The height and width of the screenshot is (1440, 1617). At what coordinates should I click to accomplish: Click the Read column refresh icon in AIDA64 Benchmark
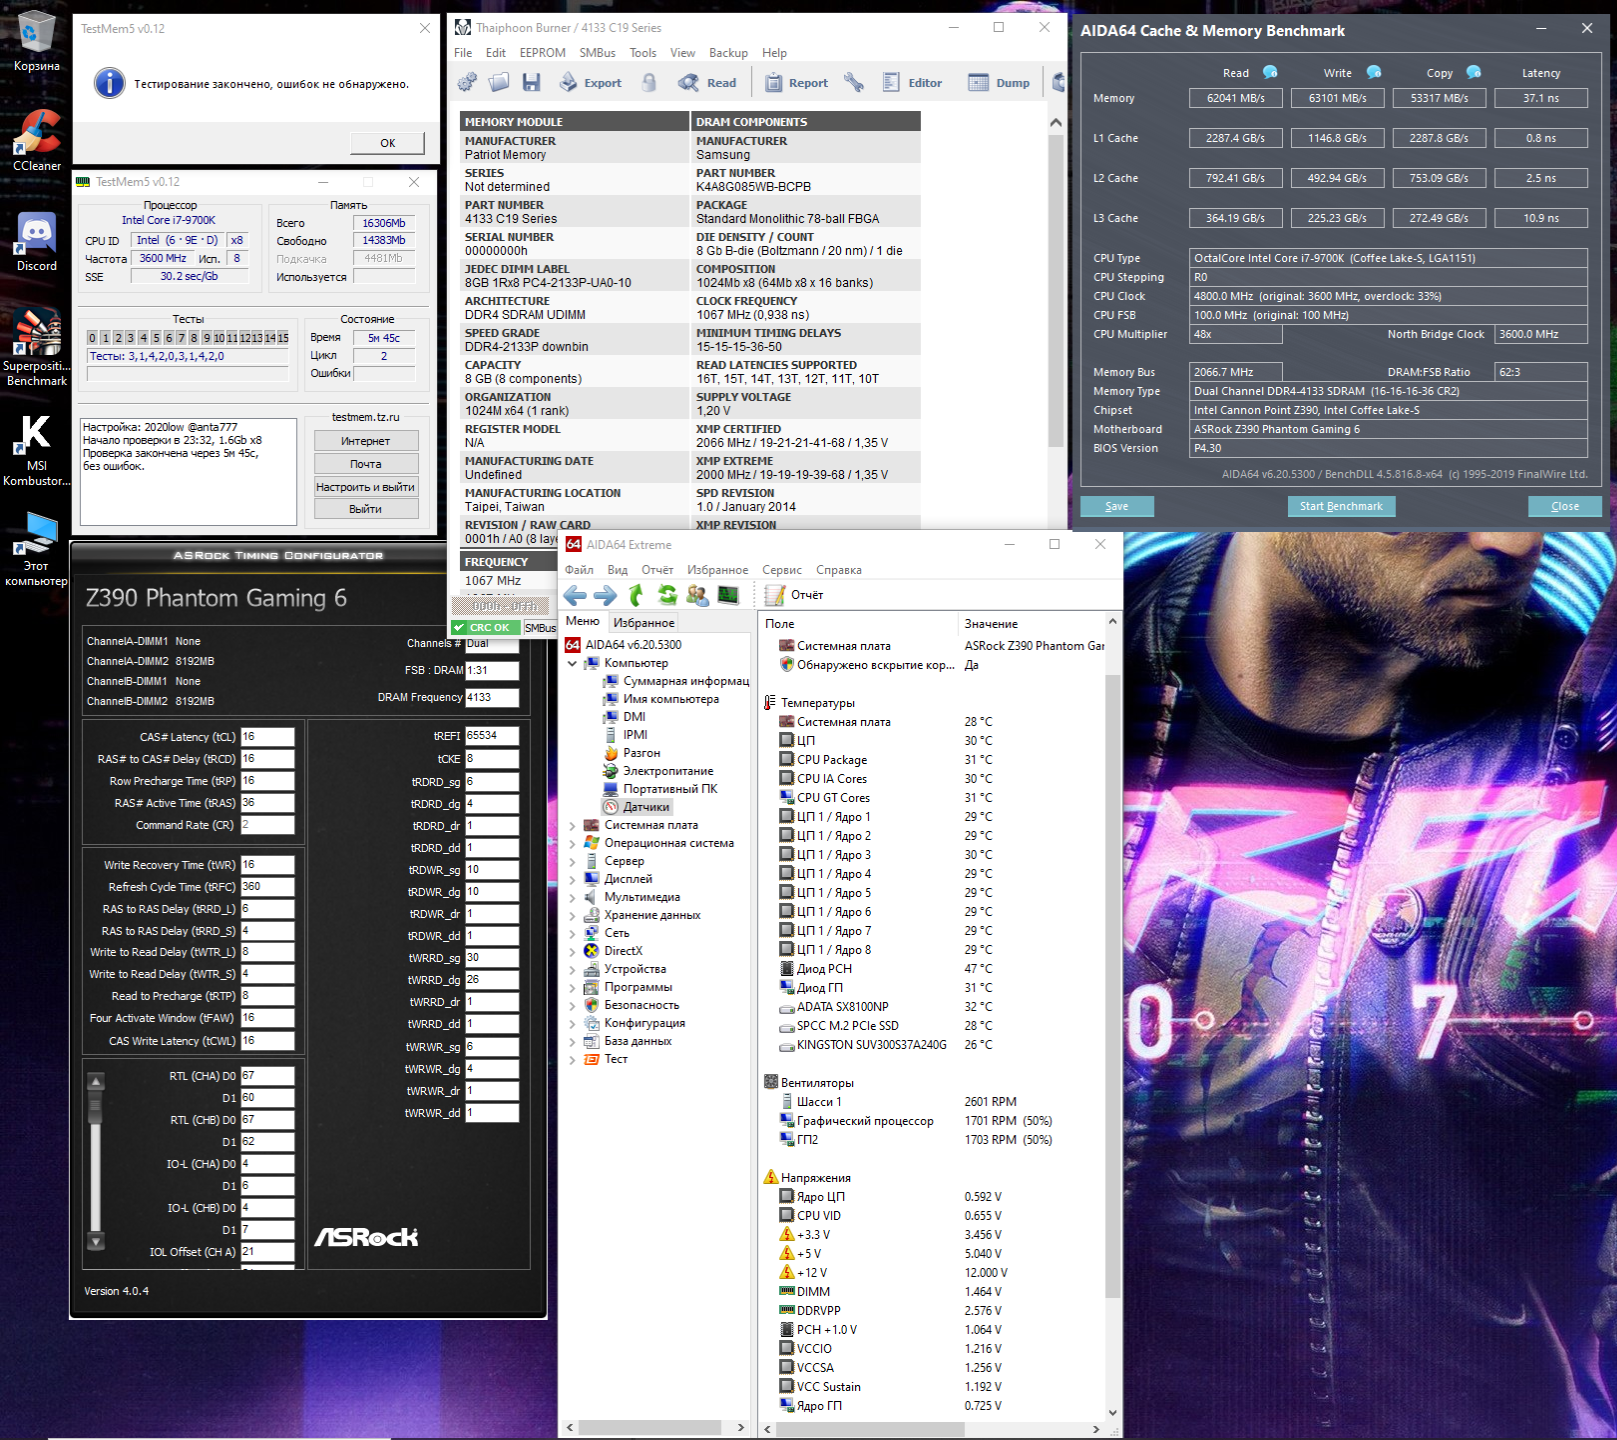pyautogui.click(x=1270, y=72)
